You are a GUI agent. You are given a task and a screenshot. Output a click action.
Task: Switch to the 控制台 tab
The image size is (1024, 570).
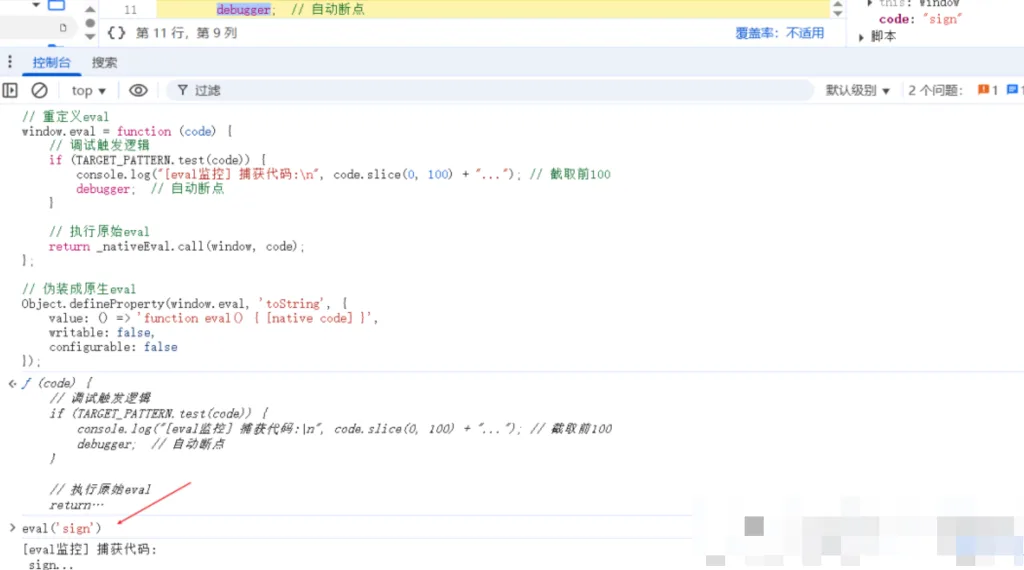pyautogui.click(x=52, y=63)
